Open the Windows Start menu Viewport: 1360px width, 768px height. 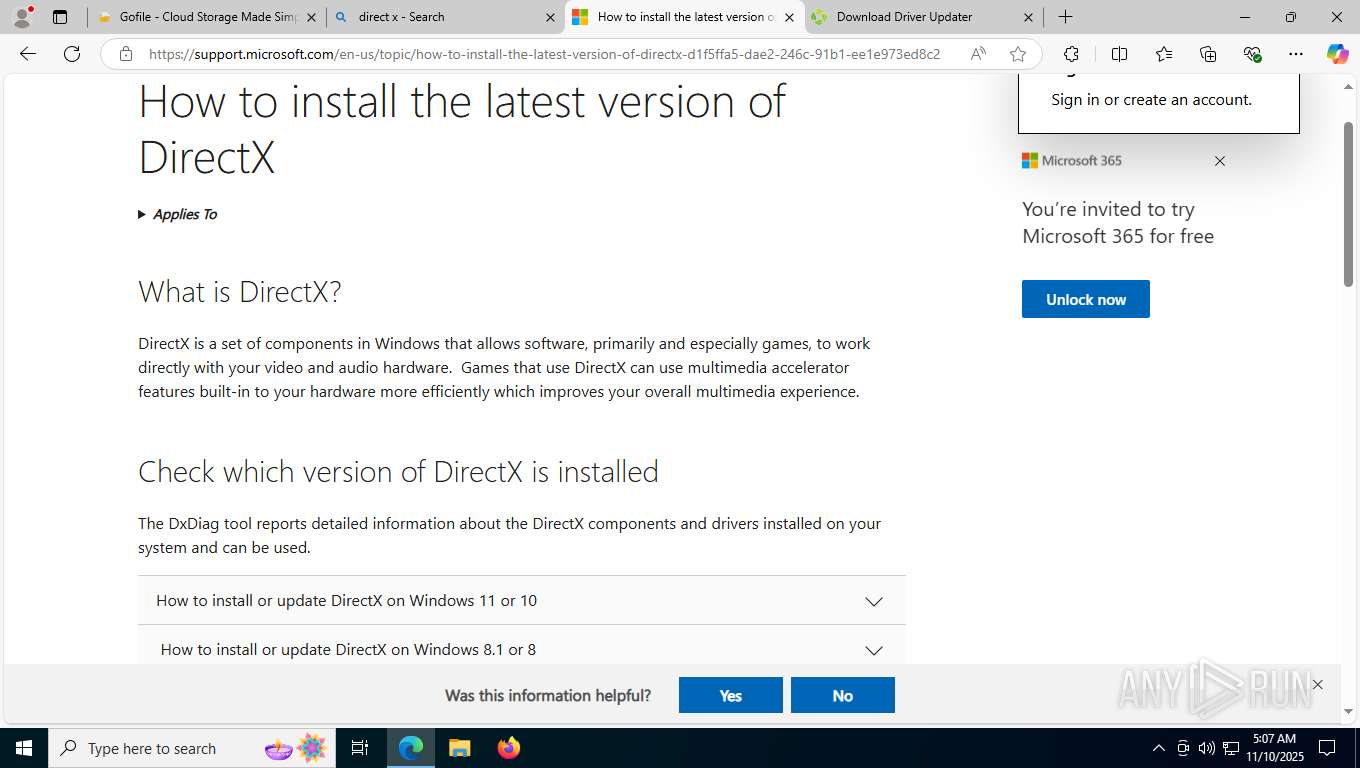(24, 748)
